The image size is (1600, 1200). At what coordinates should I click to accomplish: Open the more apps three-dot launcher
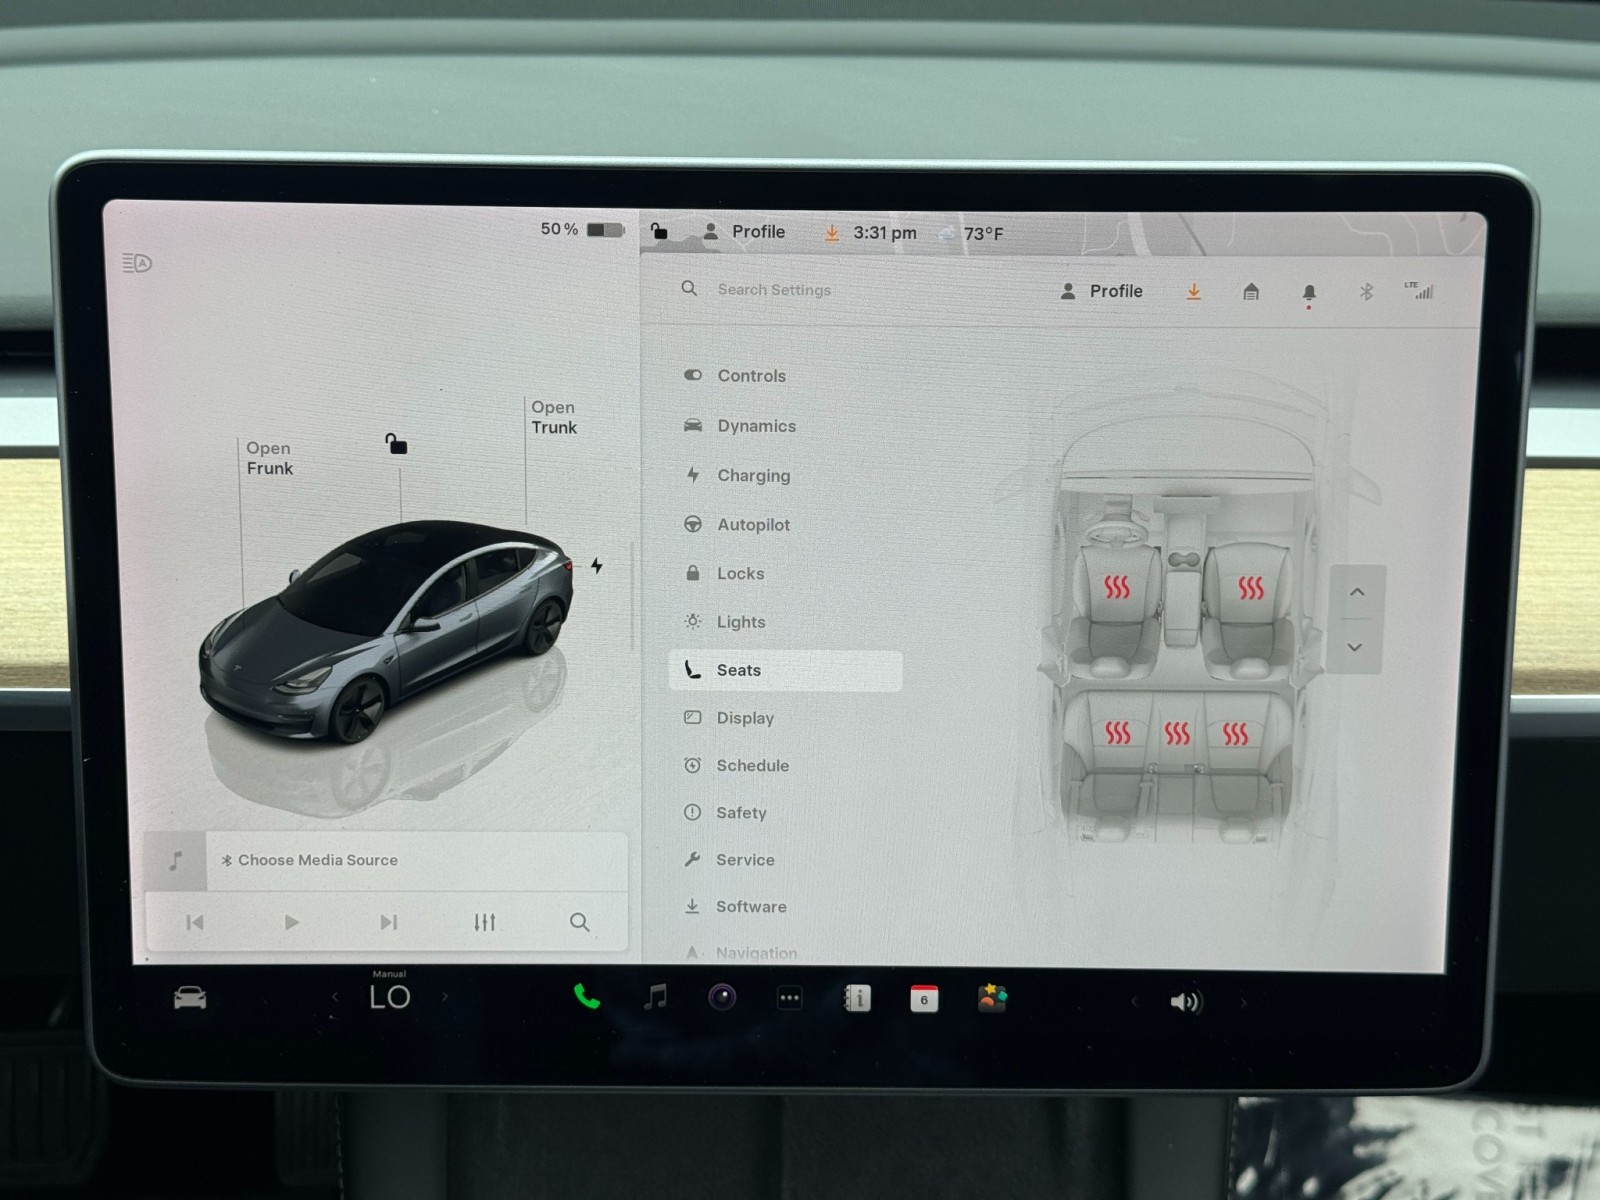tap(789, 998)
